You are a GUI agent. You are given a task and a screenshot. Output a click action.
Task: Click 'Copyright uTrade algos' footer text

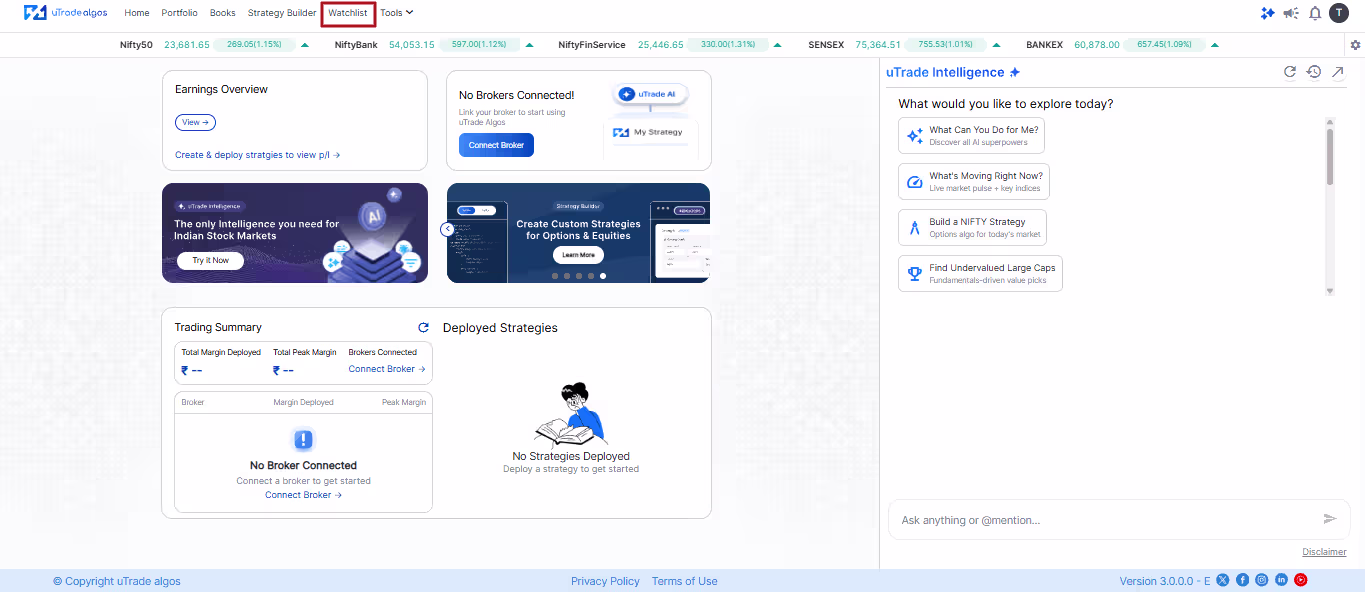coord(117,581)
